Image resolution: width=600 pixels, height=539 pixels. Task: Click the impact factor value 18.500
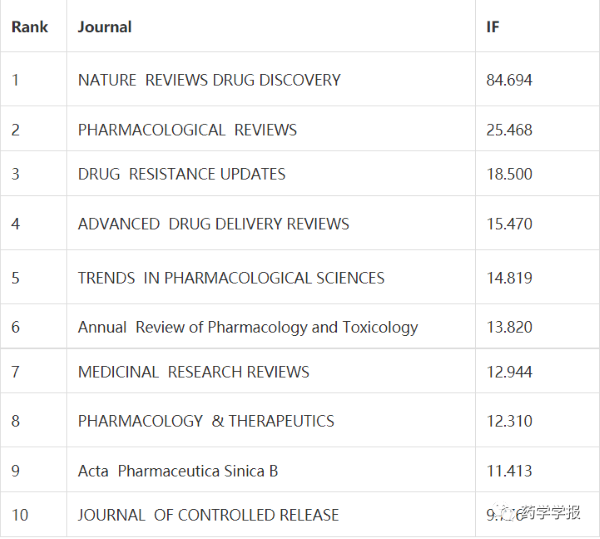click(x=509, y=174)
